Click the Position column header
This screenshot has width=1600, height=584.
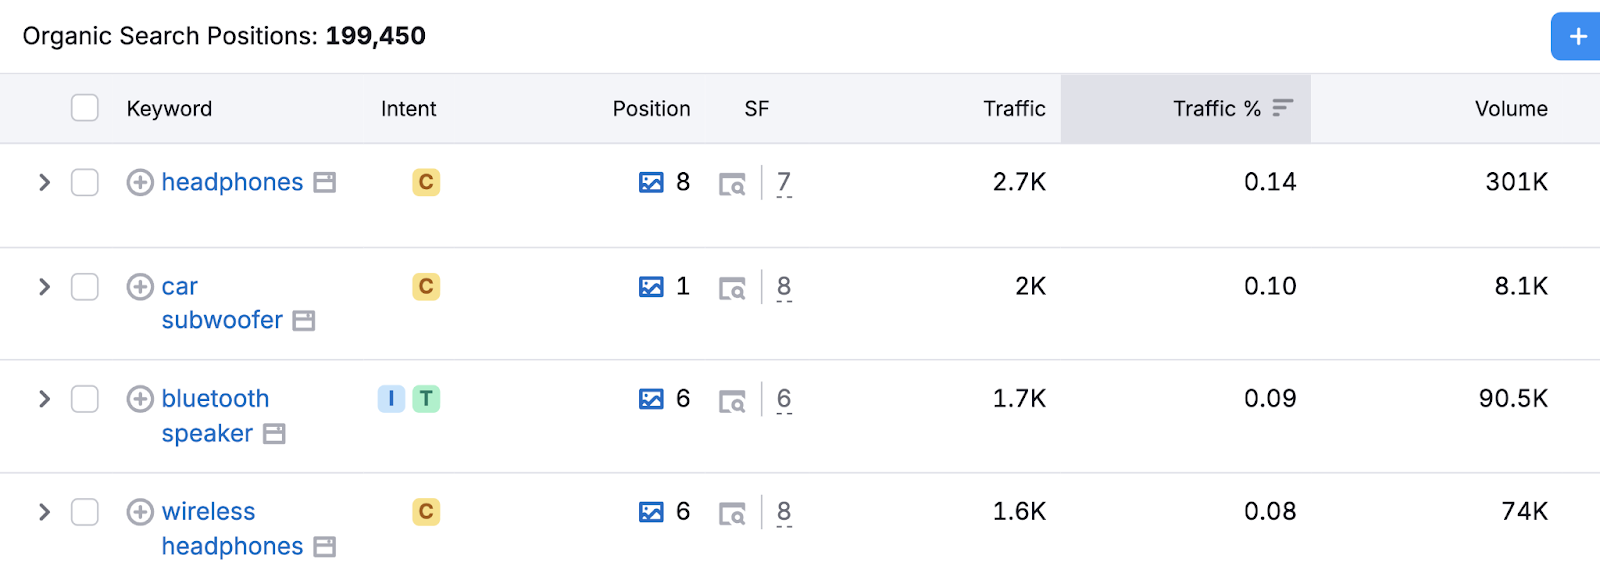651,108
